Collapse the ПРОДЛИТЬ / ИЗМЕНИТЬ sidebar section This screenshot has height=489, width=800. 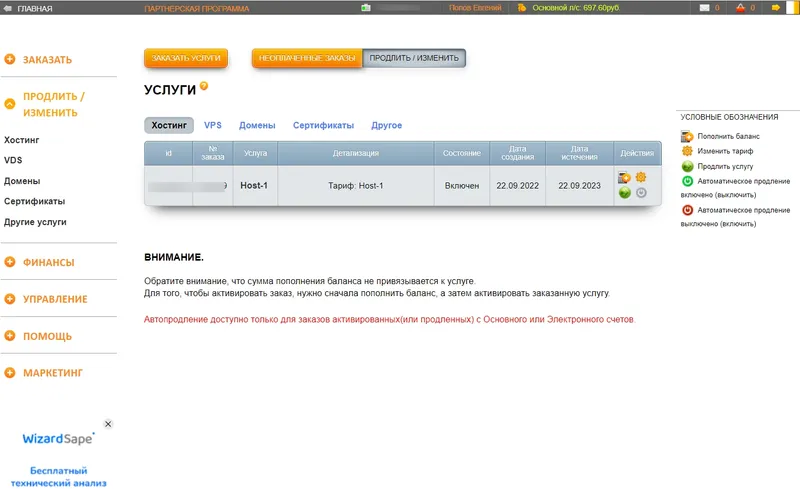click(x=54, y=104)
